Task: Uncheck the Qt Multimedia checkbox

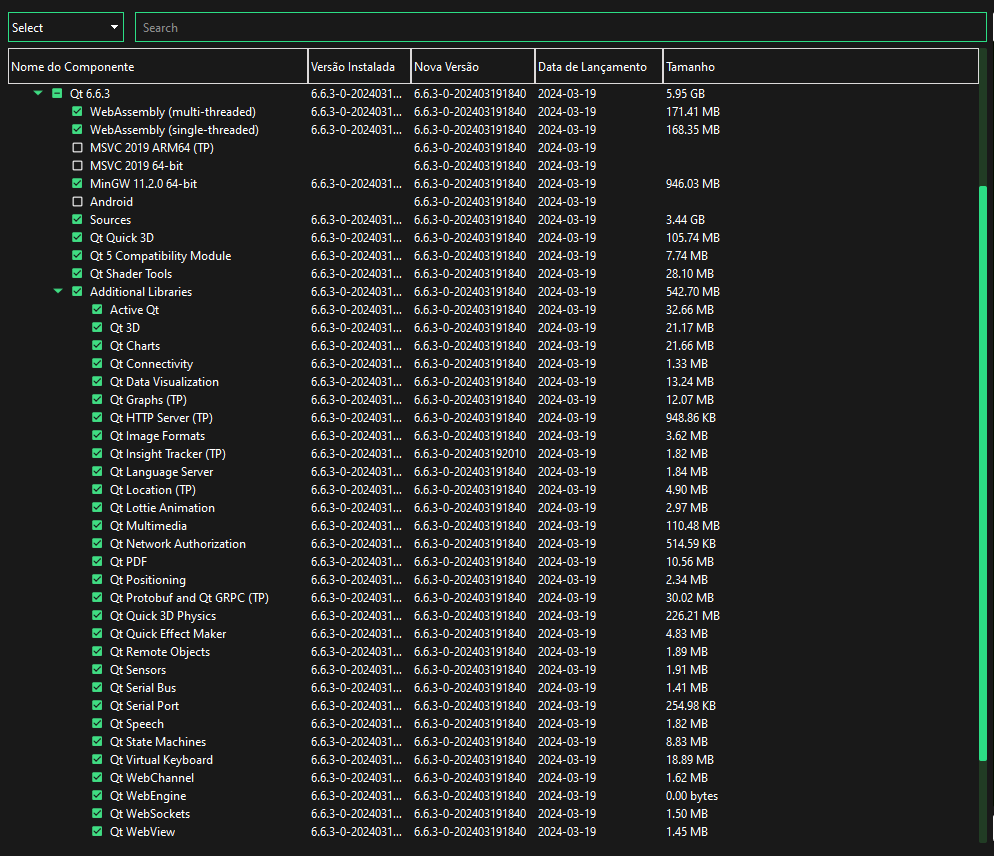Action: [x=97, y=526]
